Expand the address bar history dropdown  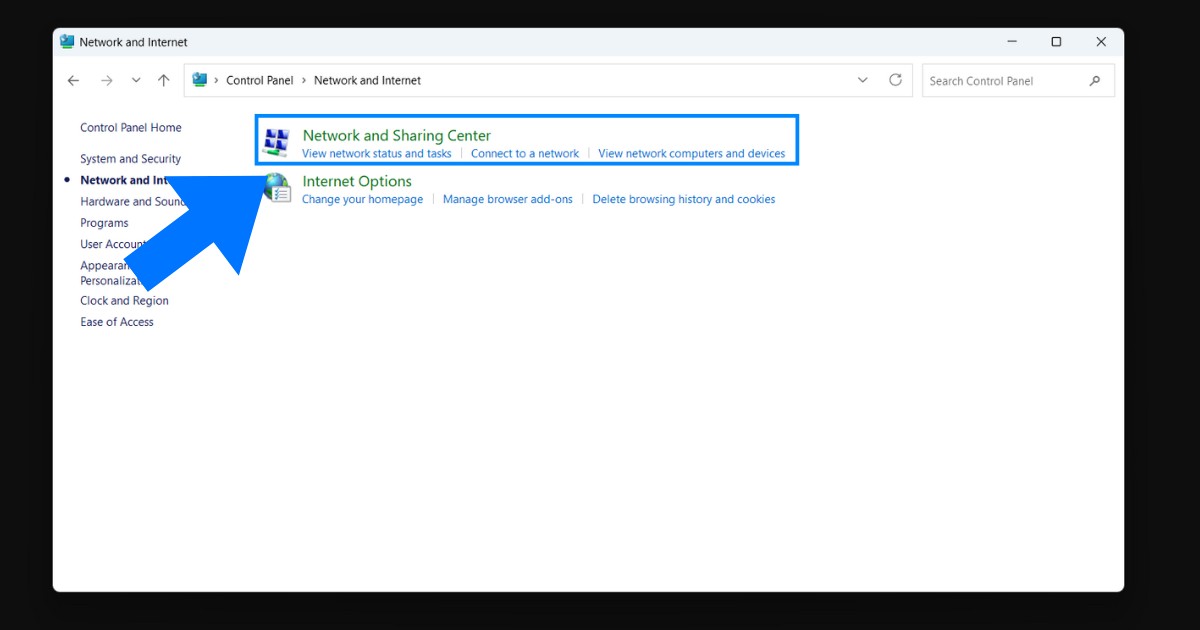click(x=862, y=80)
